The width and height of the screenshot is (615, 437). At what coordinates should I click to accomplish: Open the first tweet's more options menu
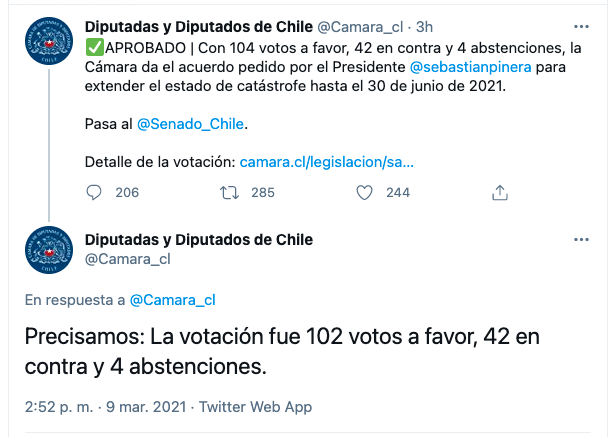tap(581, 27)
